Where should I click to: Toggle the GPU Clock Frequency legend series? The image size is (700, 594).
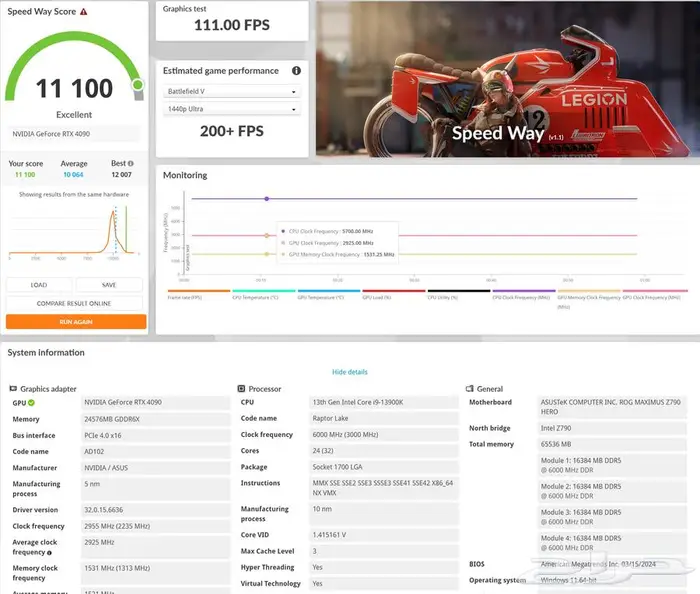pos(655,294)
